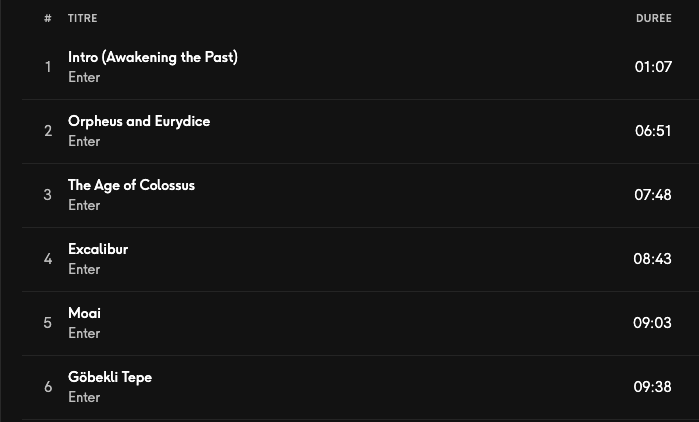Viewport: 699px width, 422px height.
Task: Open The Age of Colossus track
Action: click(131, 185)
